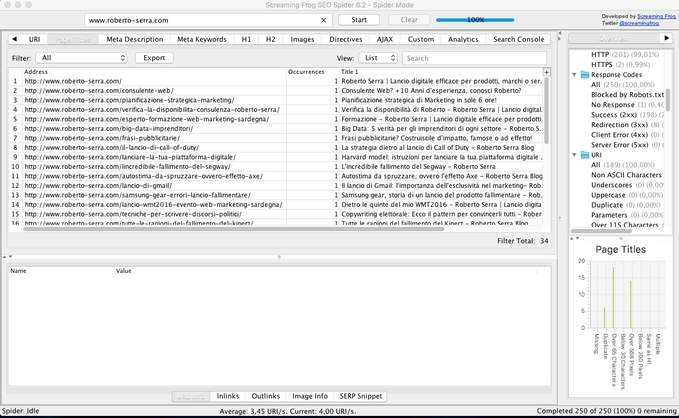
Task: Switch to the Inlinks bottom tab
Action: tap(228, 396)
